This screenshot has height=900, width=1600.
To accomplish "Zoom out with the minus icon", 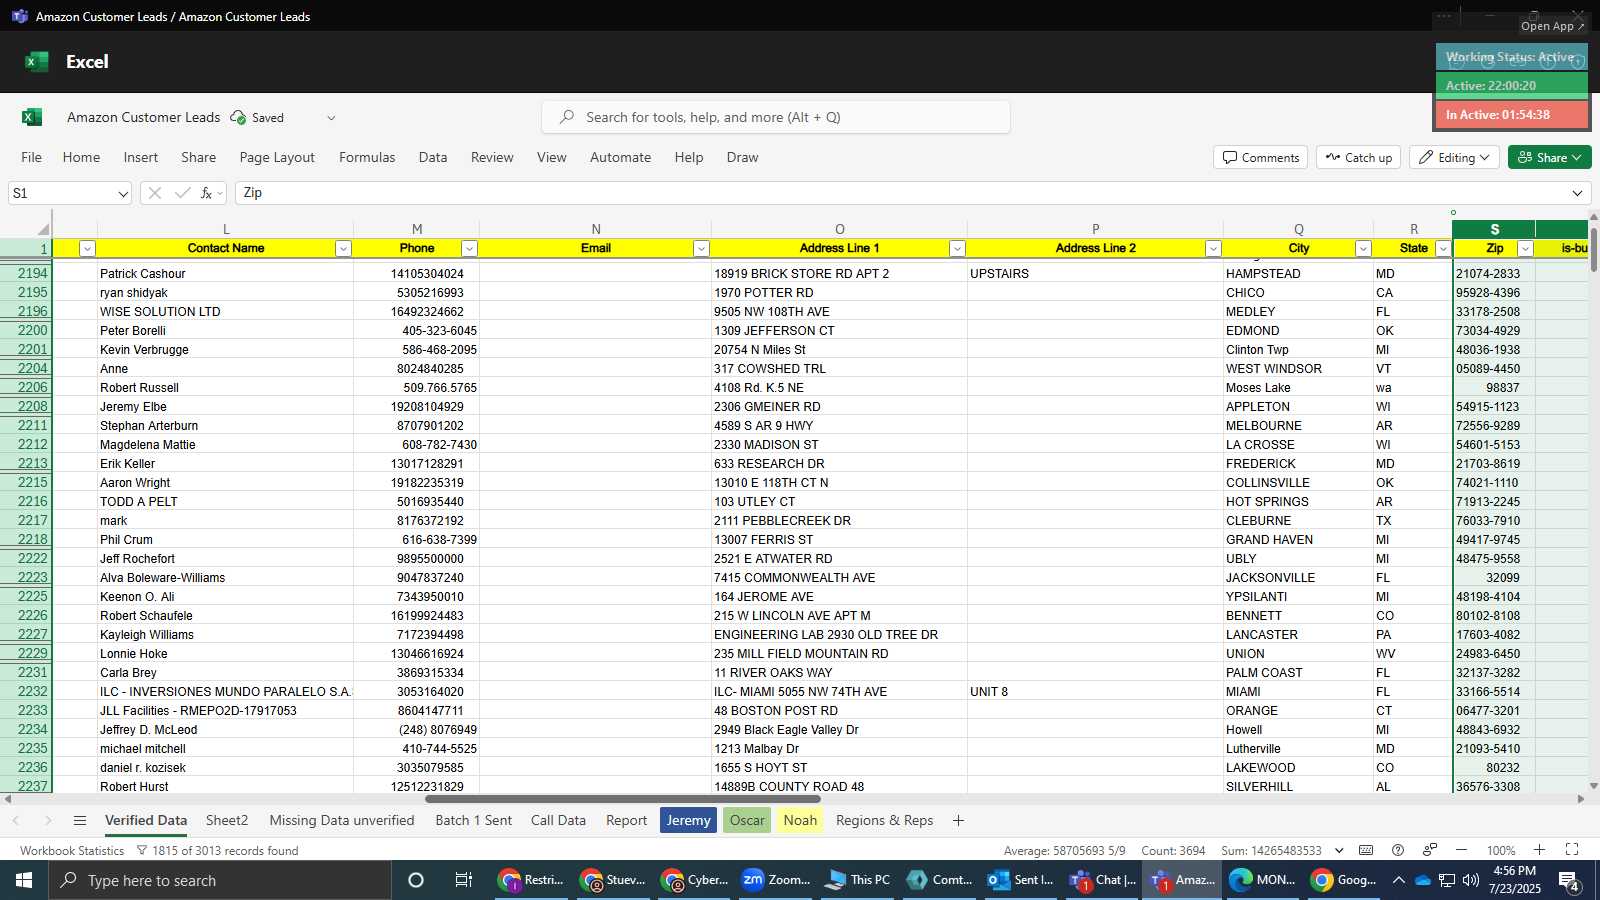I will click(x=1461, y=850).
